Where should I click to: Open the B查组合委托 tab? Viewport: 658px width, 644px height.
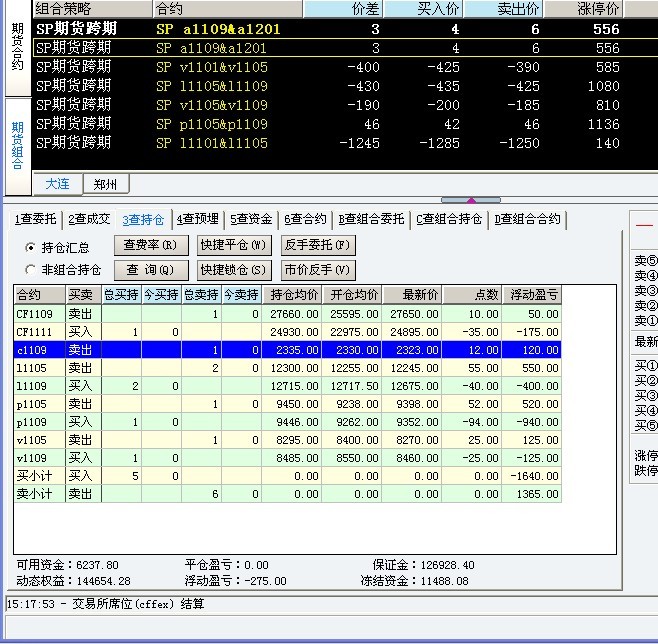[x=371, y=219]
